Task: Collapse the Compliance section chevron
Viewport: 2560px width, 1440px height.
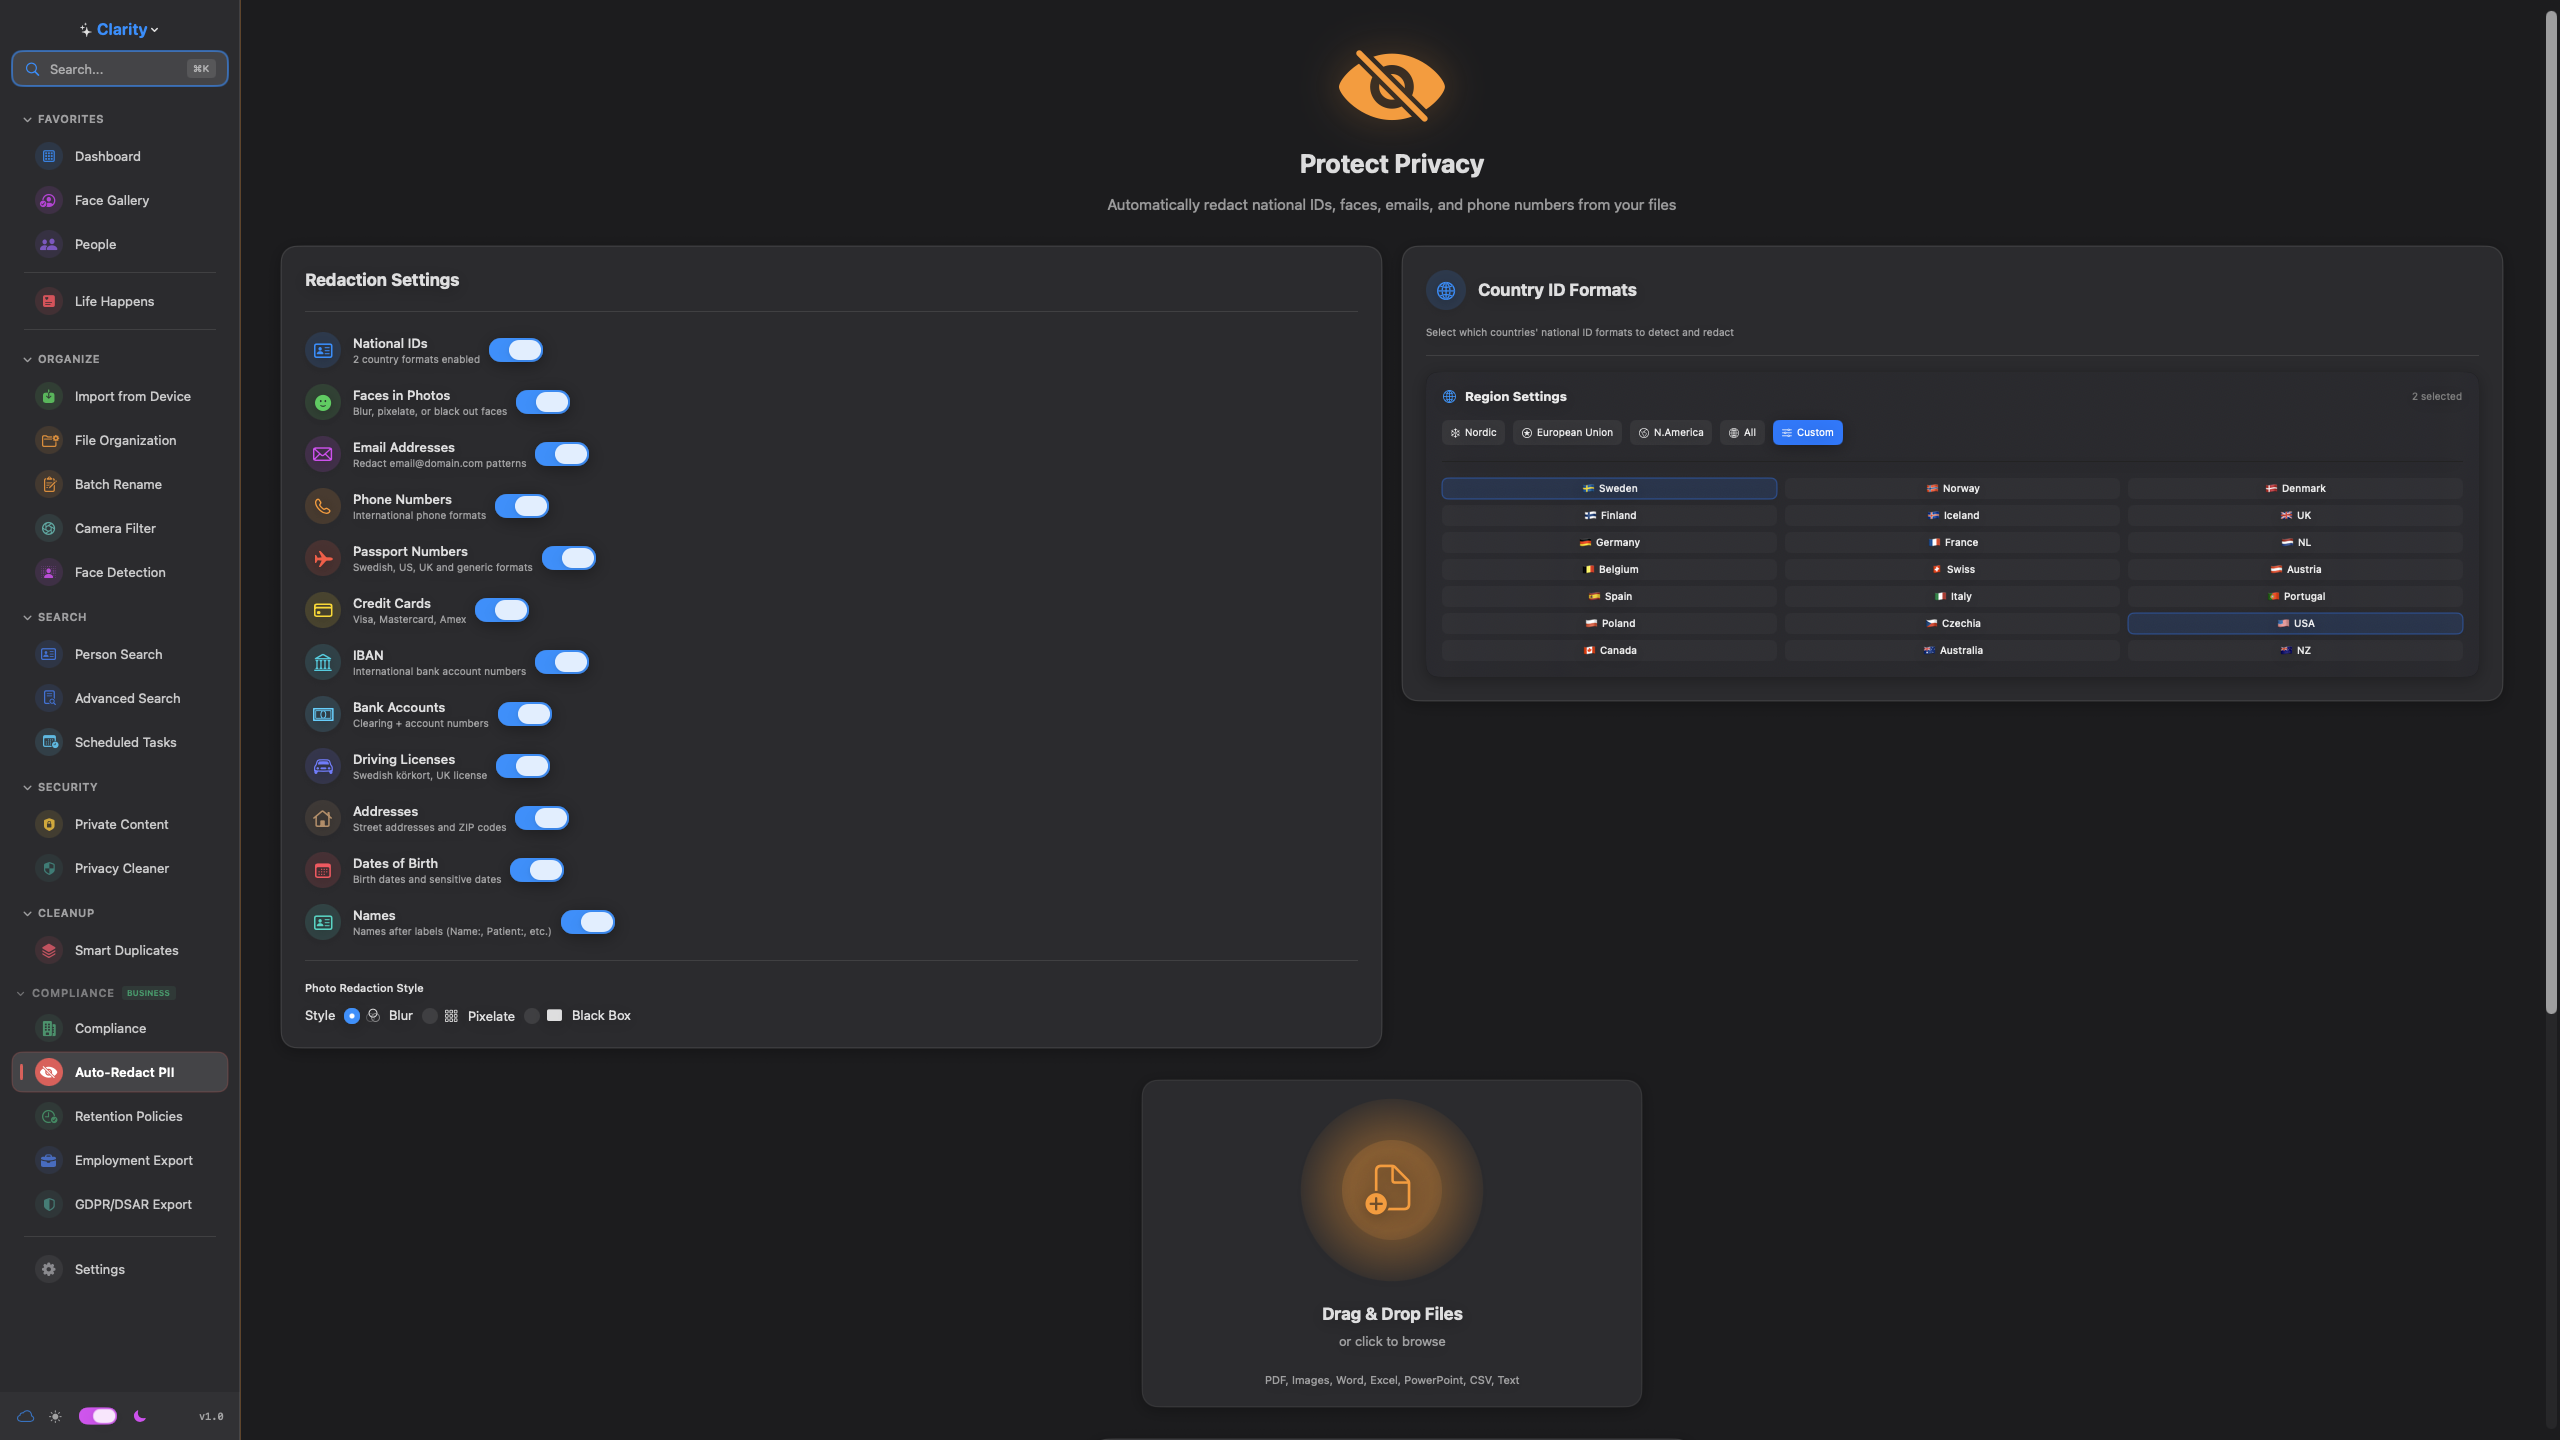Action: pos(21,993)
